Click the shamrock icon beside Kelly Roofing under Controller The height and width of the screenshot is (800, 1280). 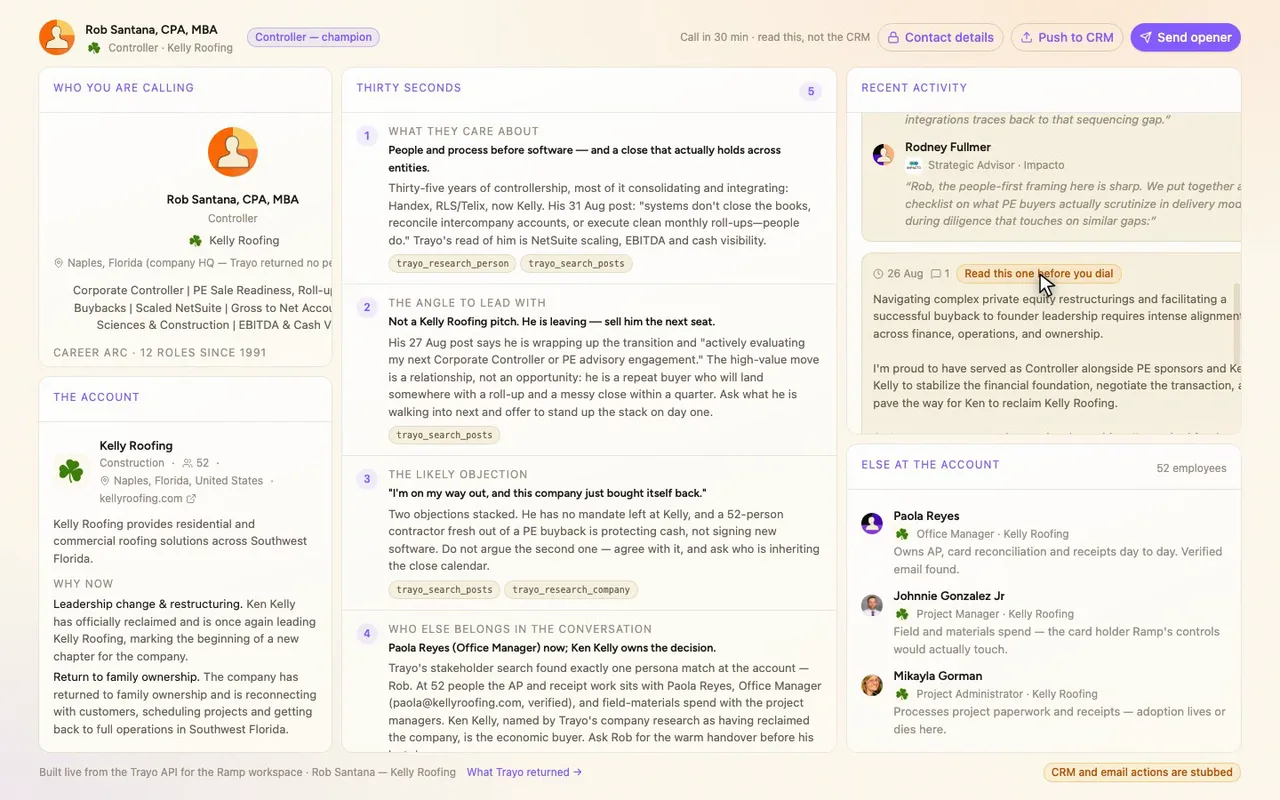195,241
